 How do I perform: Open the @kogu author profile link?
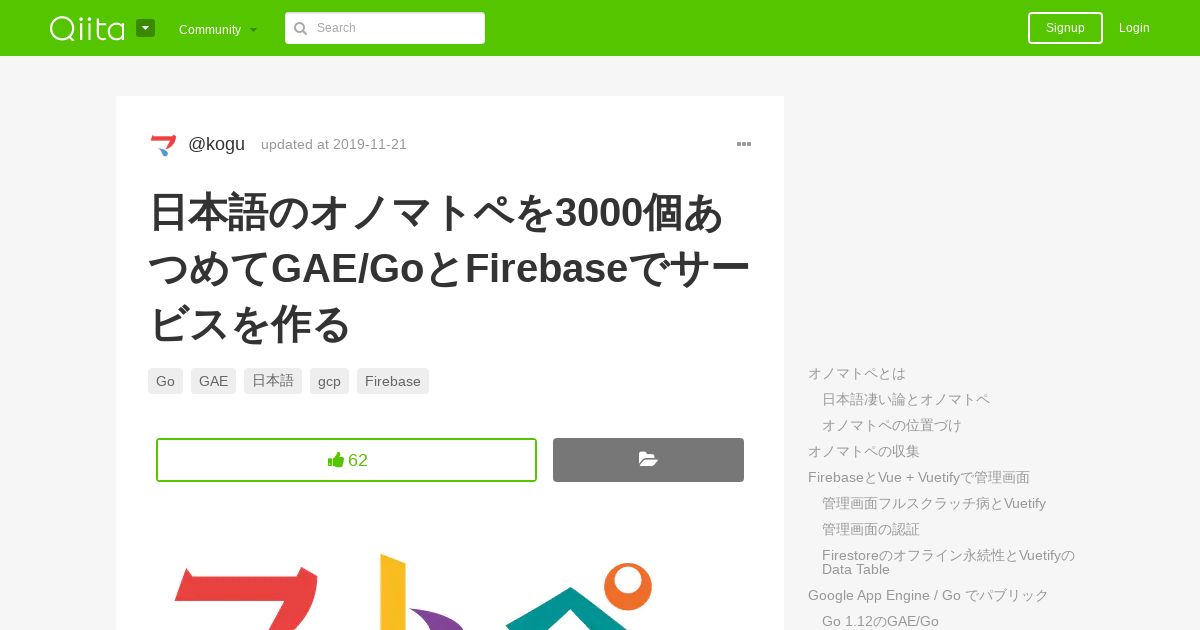click(217, 144)
